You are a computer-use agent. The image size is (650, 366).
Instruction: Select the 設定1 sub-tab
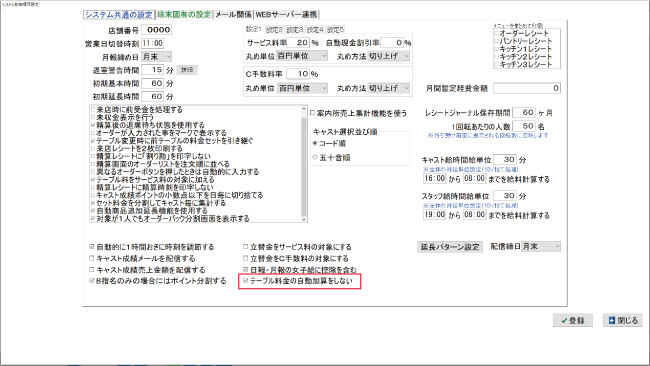pos(254,29)
